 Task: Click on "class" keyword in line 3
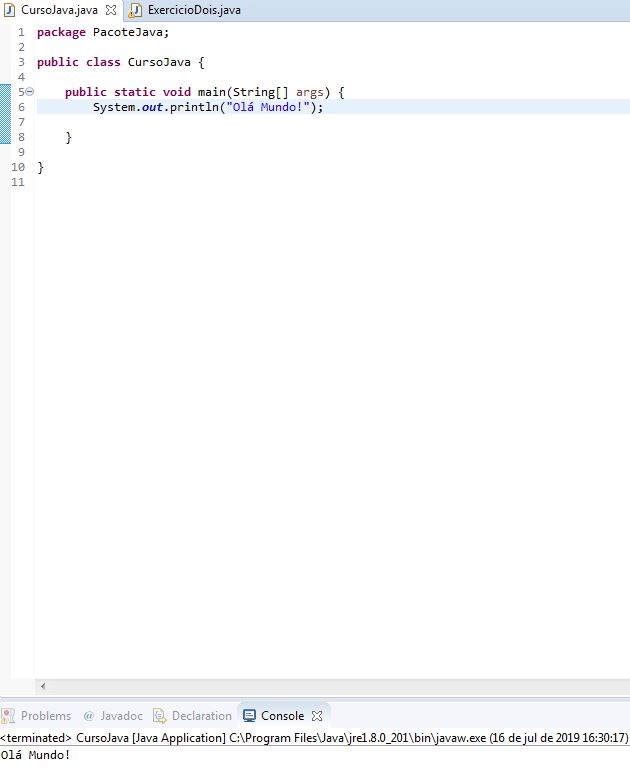103,62
